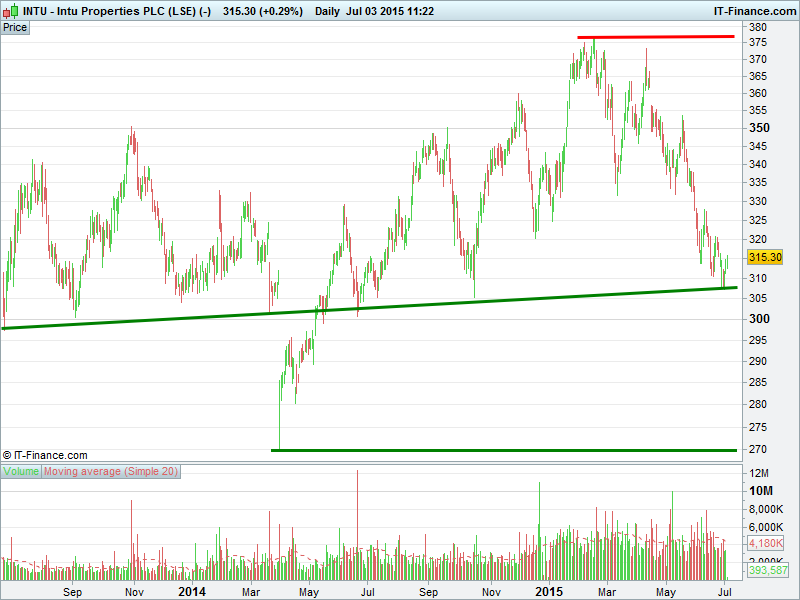
Task: Click the 300 level on price axis
Action: point(760,319)
